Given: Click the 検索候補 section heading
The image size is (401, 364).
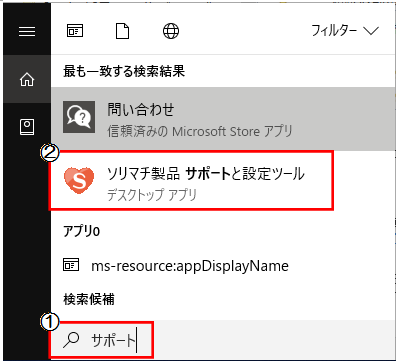Looking at the screenshot, I should pos(89,299).
